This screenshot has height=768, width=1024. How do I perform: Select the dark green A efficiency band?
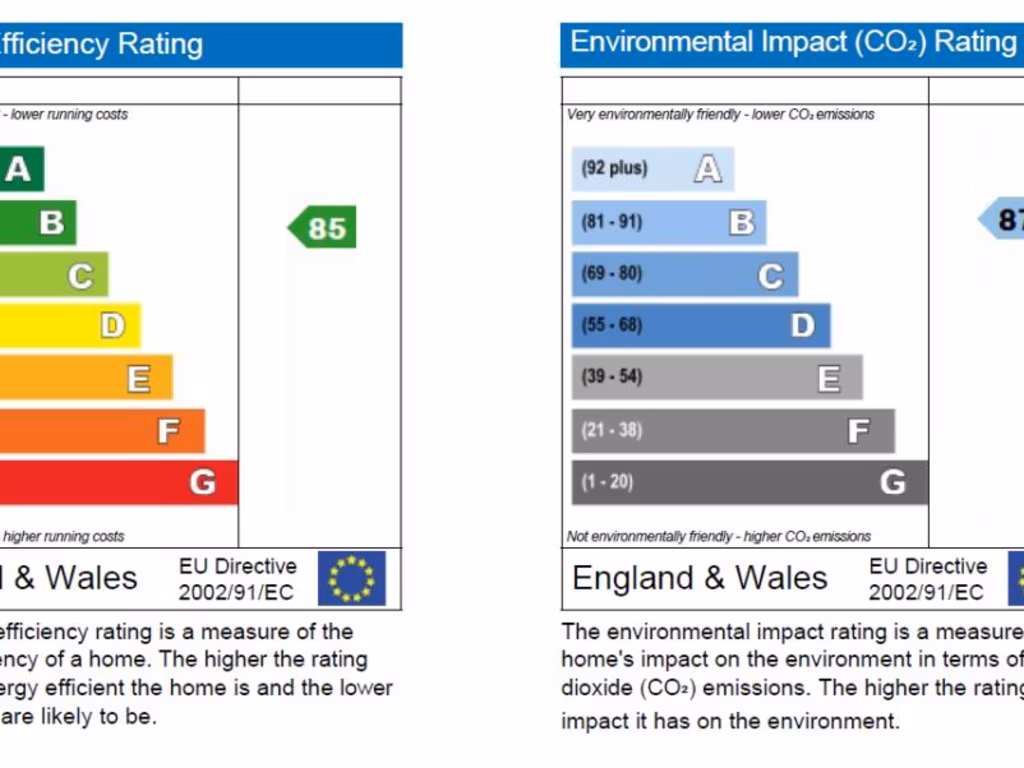click(x=20, y=169)
